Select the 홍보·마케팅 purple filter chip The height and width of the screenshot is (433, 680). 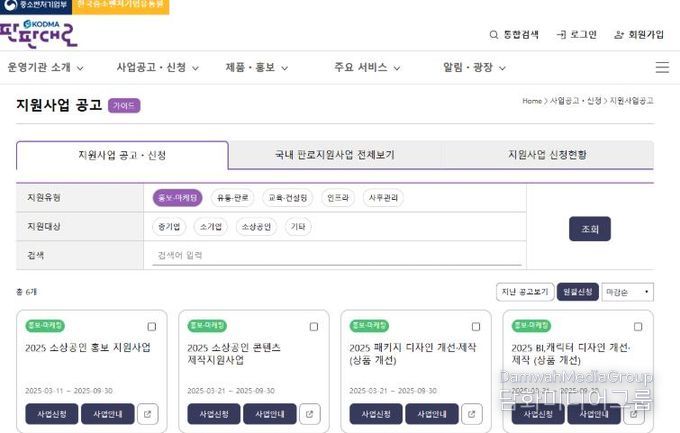click(177, 198)
